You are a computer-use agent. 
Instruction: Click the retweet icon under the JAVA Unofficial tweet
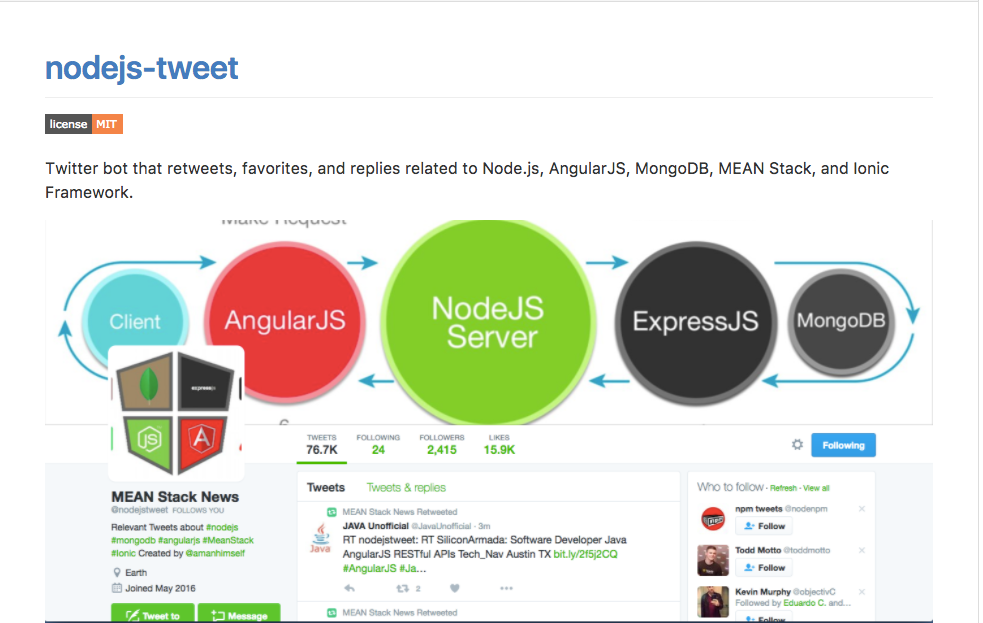tap(402, 588)
